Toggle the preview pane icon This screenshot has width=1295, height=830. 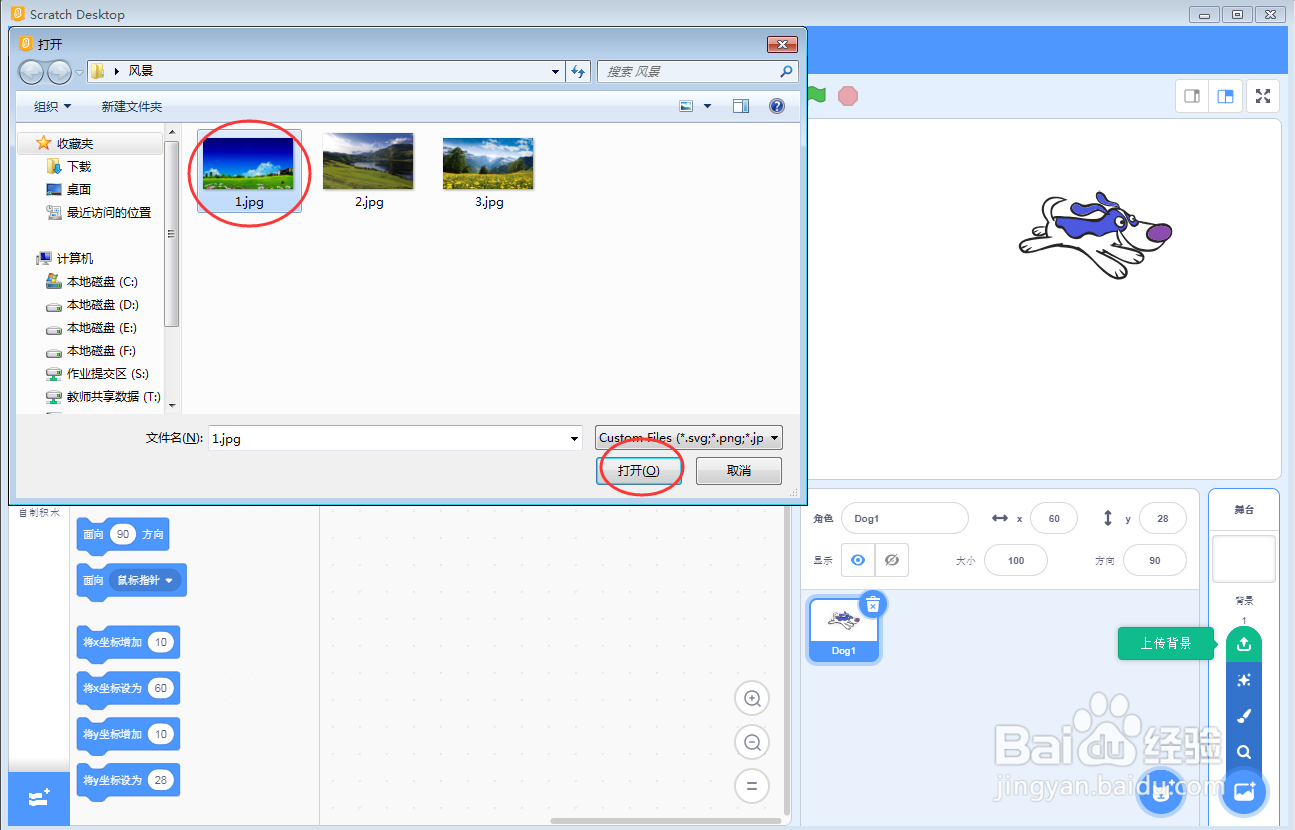(741, 106)
